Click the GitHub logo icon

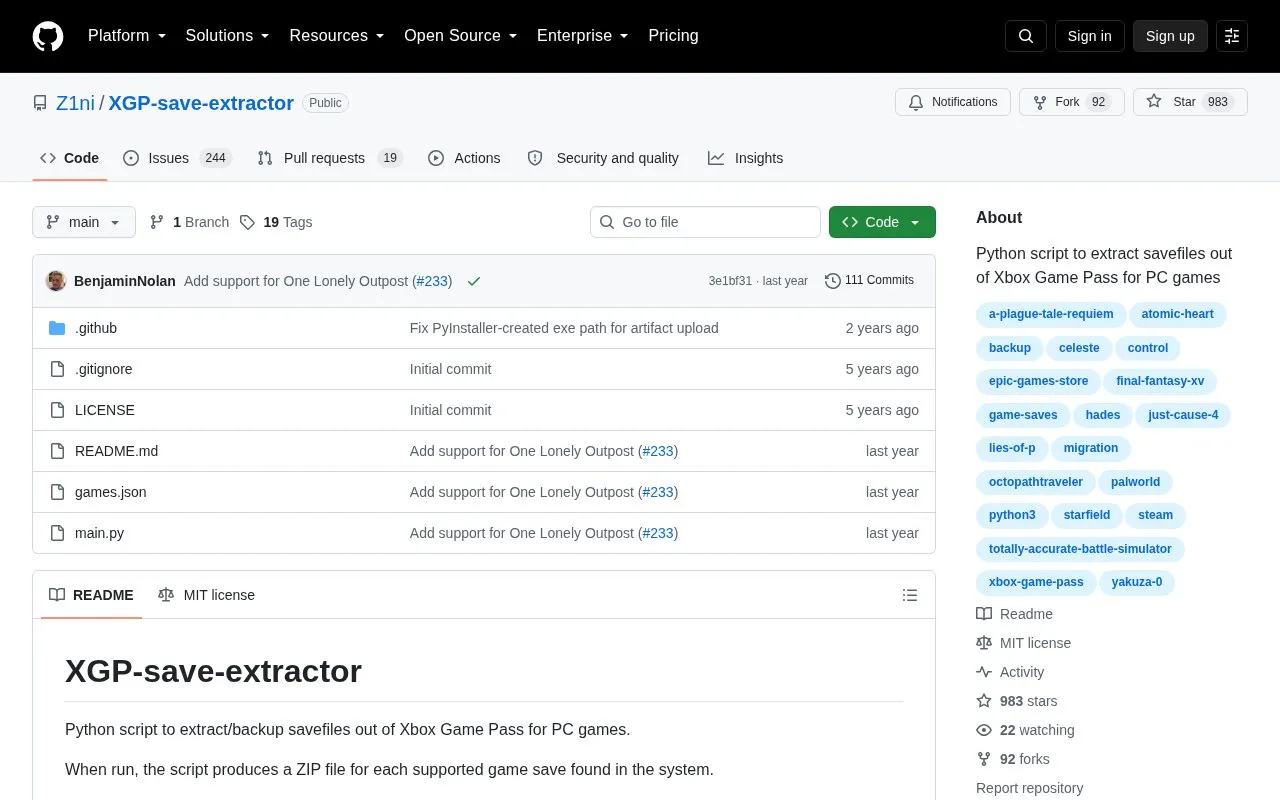click(x=48, y=36)
